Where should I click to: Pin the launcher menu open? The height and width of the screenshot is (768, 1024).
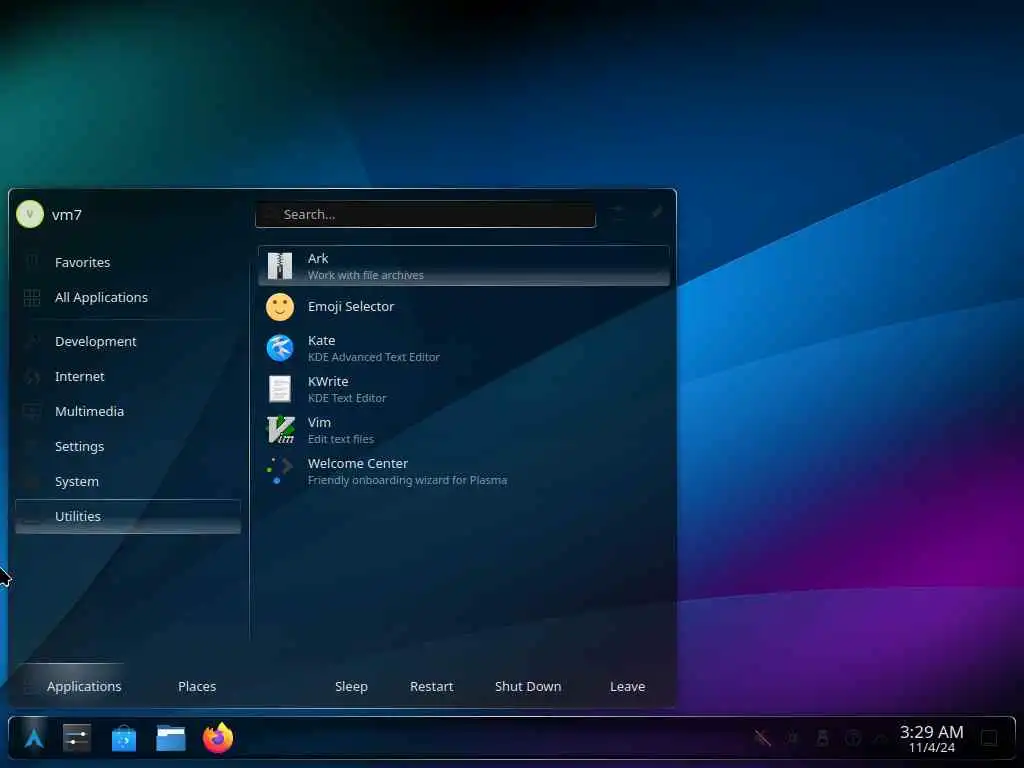pos(657,212)
